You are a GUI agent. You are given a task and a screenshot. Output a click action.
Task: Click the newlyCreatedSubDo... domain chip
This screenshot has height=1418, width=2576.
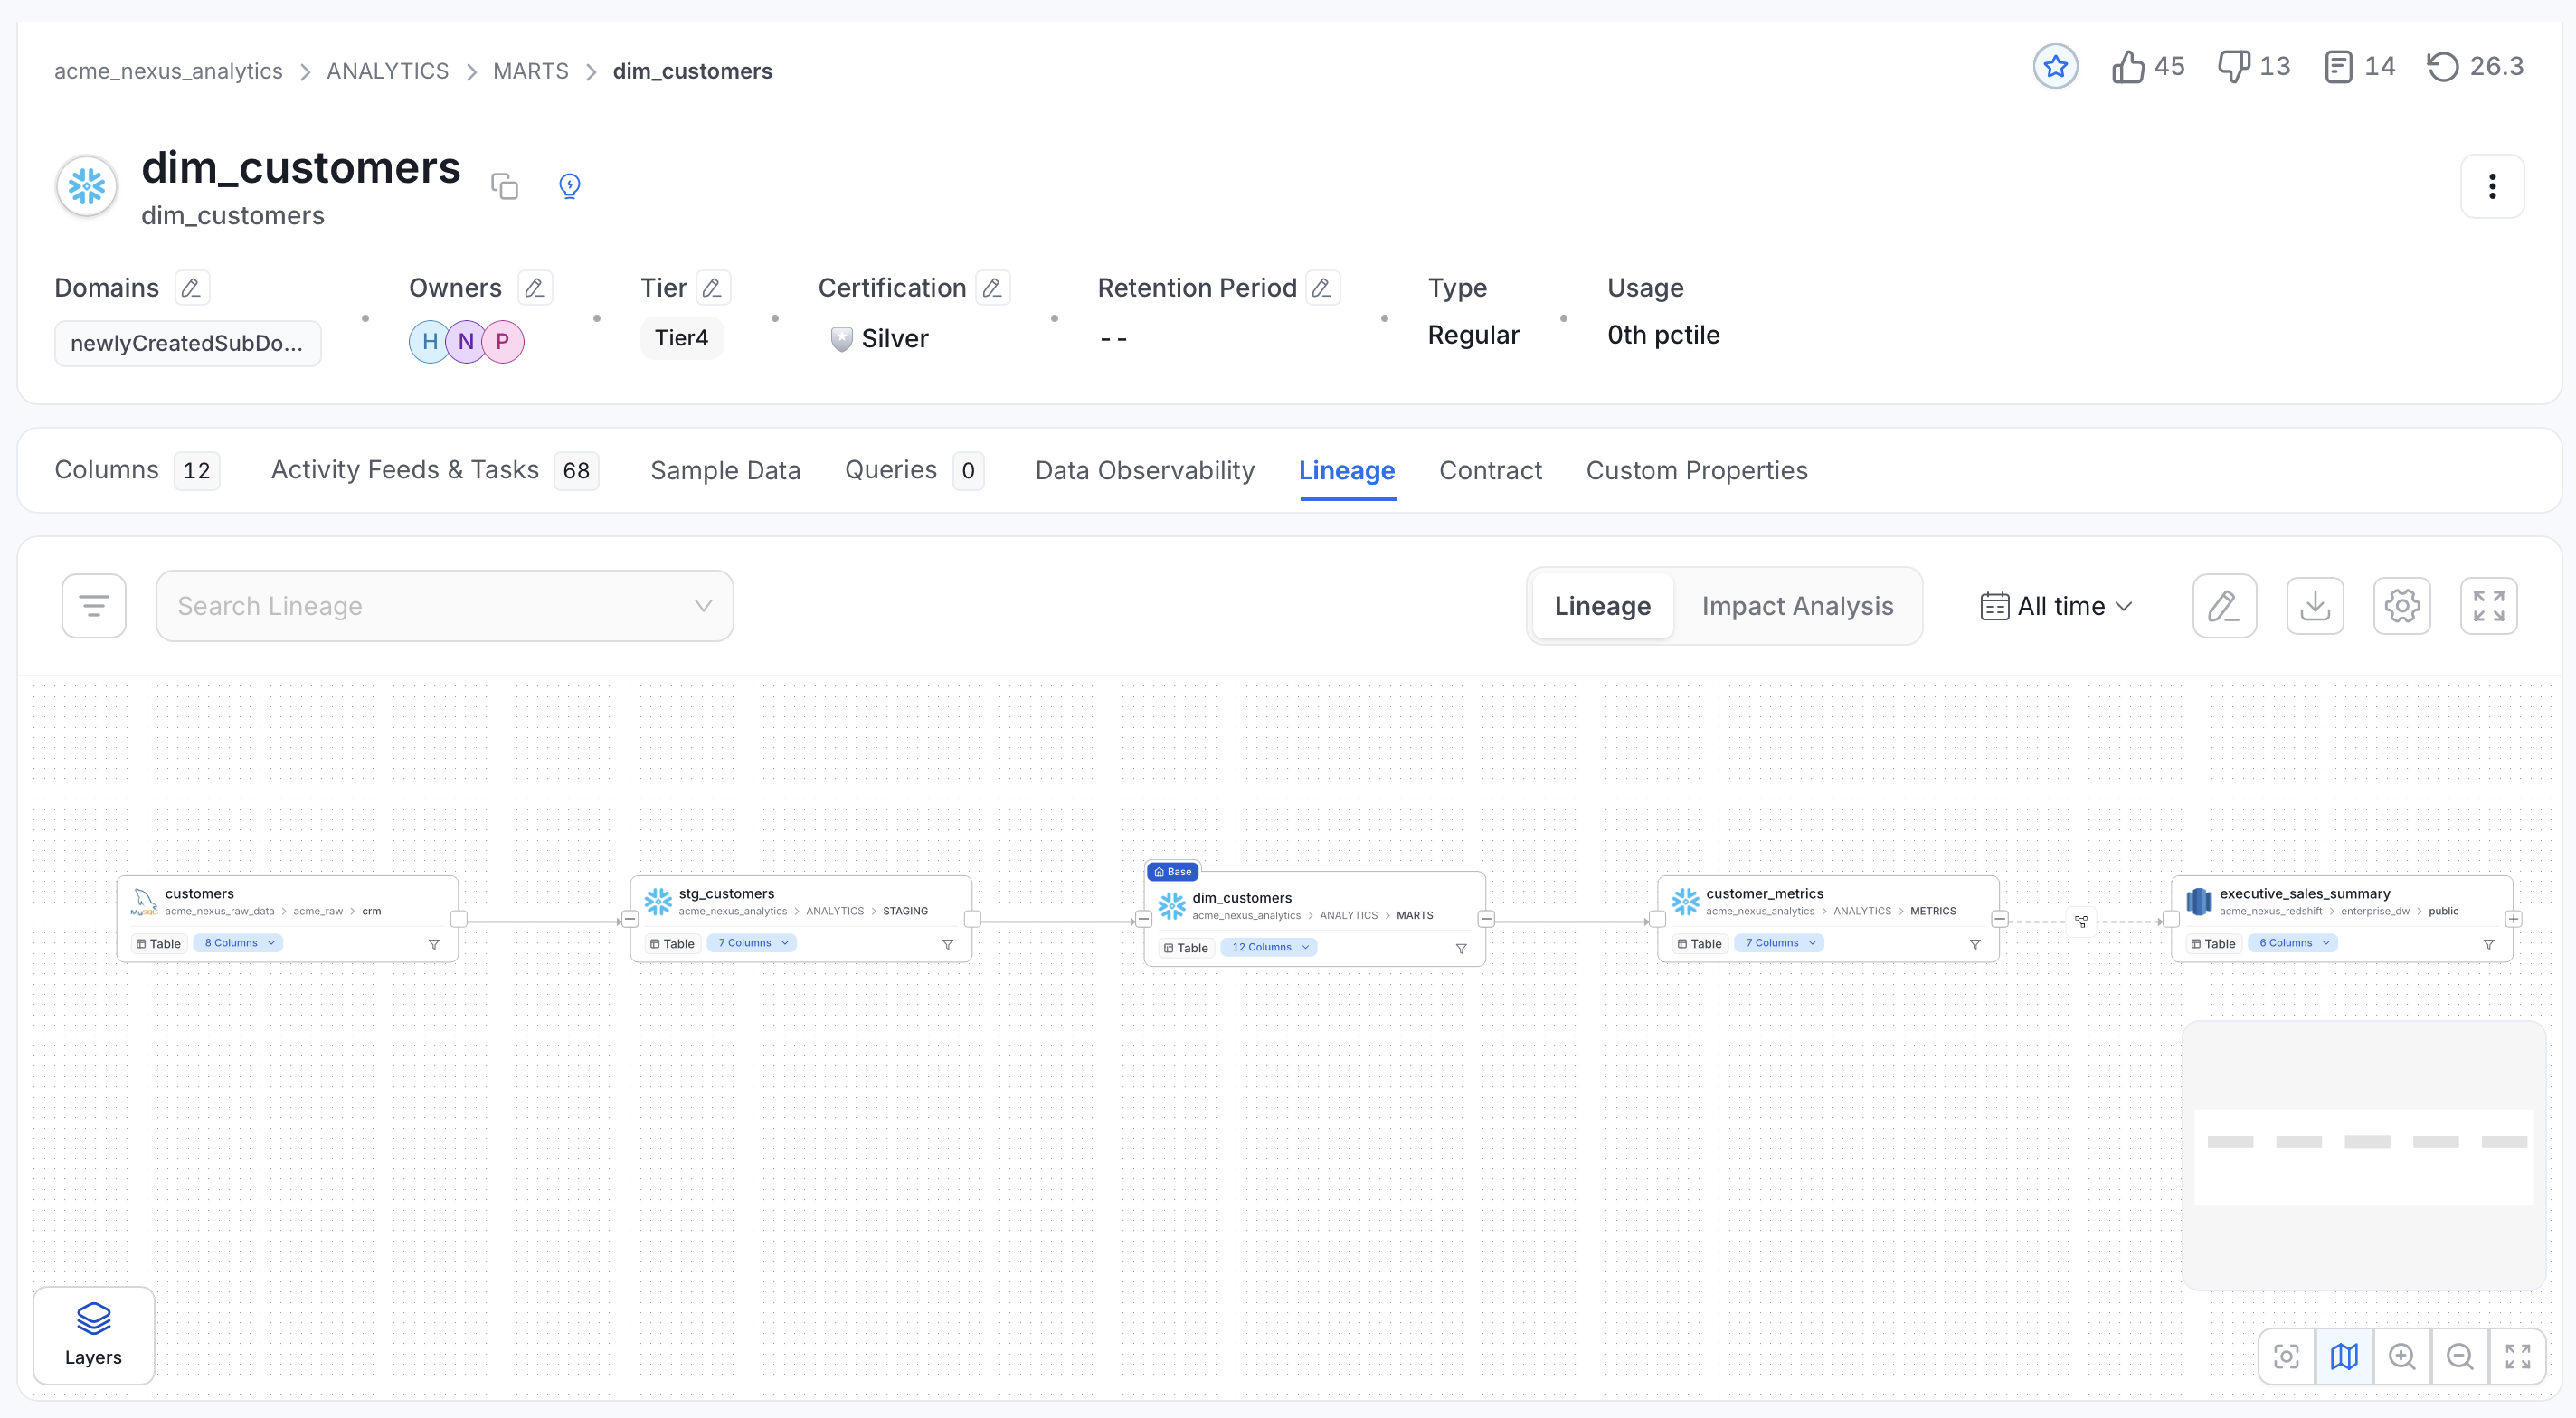click(x=188, y=343)
